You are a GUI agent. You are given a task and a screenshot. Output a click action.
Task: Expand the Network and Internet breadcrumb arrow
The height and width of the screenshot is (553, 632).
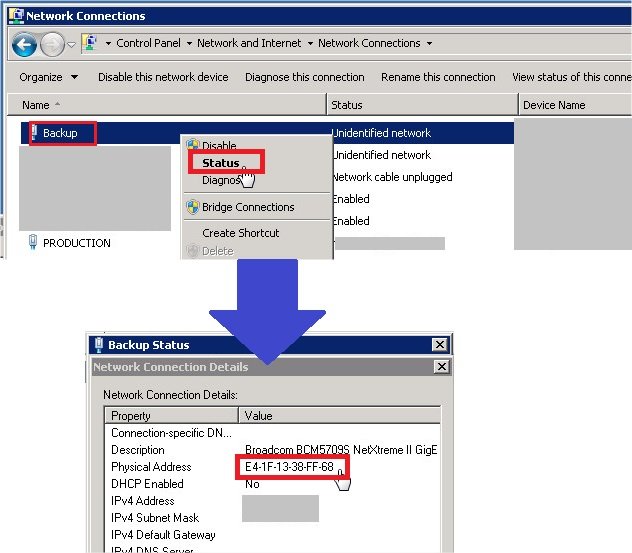pos(309,44)
